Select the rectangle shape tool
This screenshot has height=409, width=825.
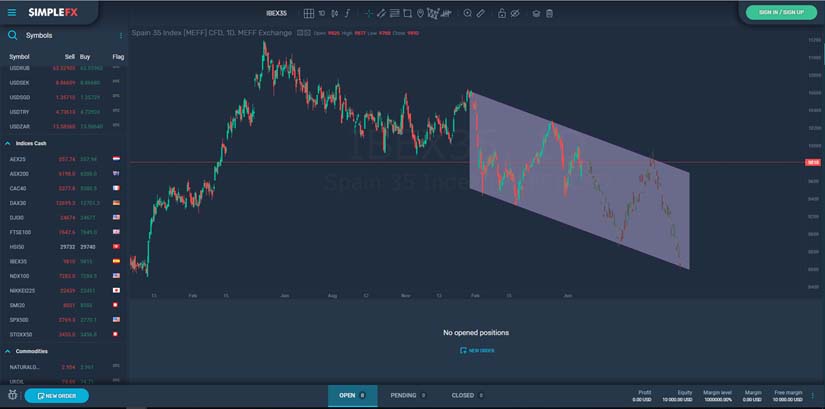[x=407, y=14]
